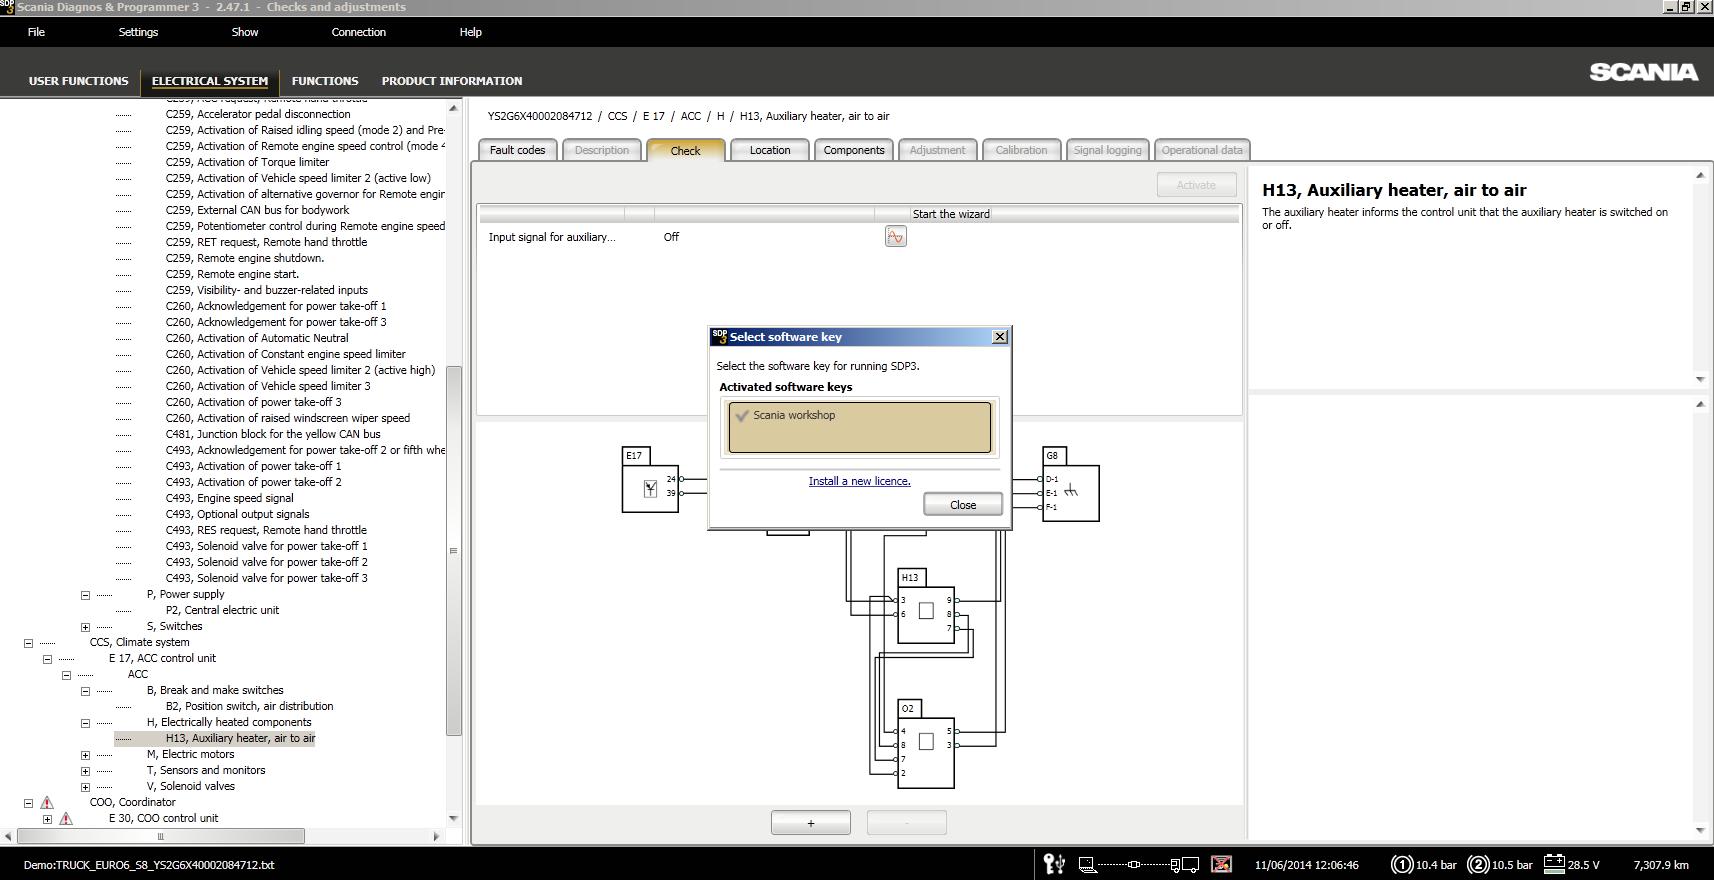Expand the T, Sensors and monitors node
Screen dimensions: 1714x880
pyautogui.click(x=85, y=771)
